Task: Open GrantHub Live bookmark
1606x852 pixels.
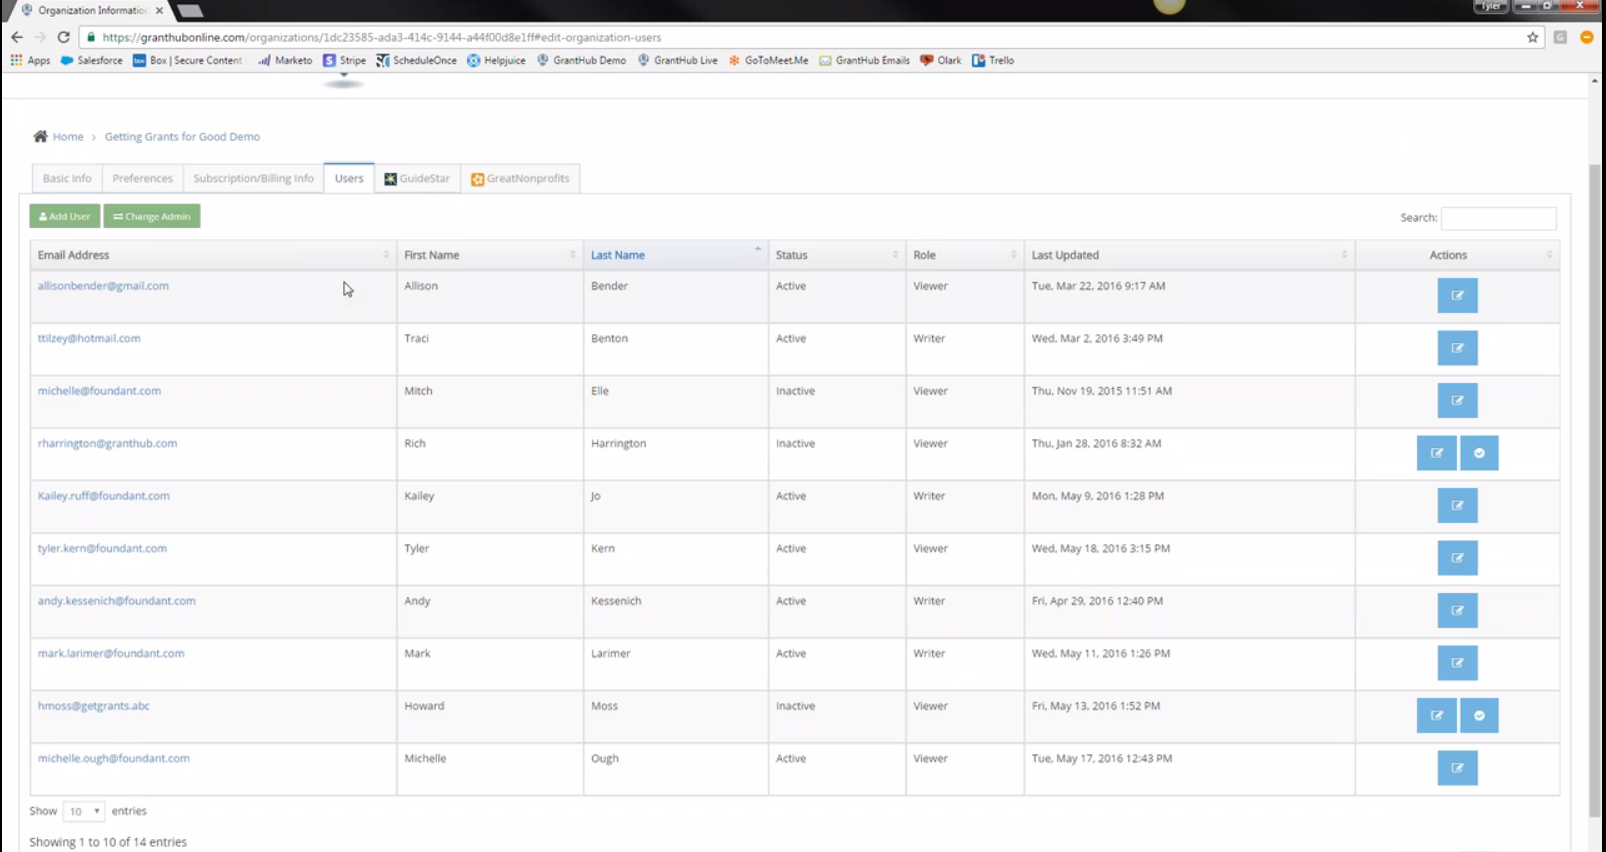Action: coord(677,60)
